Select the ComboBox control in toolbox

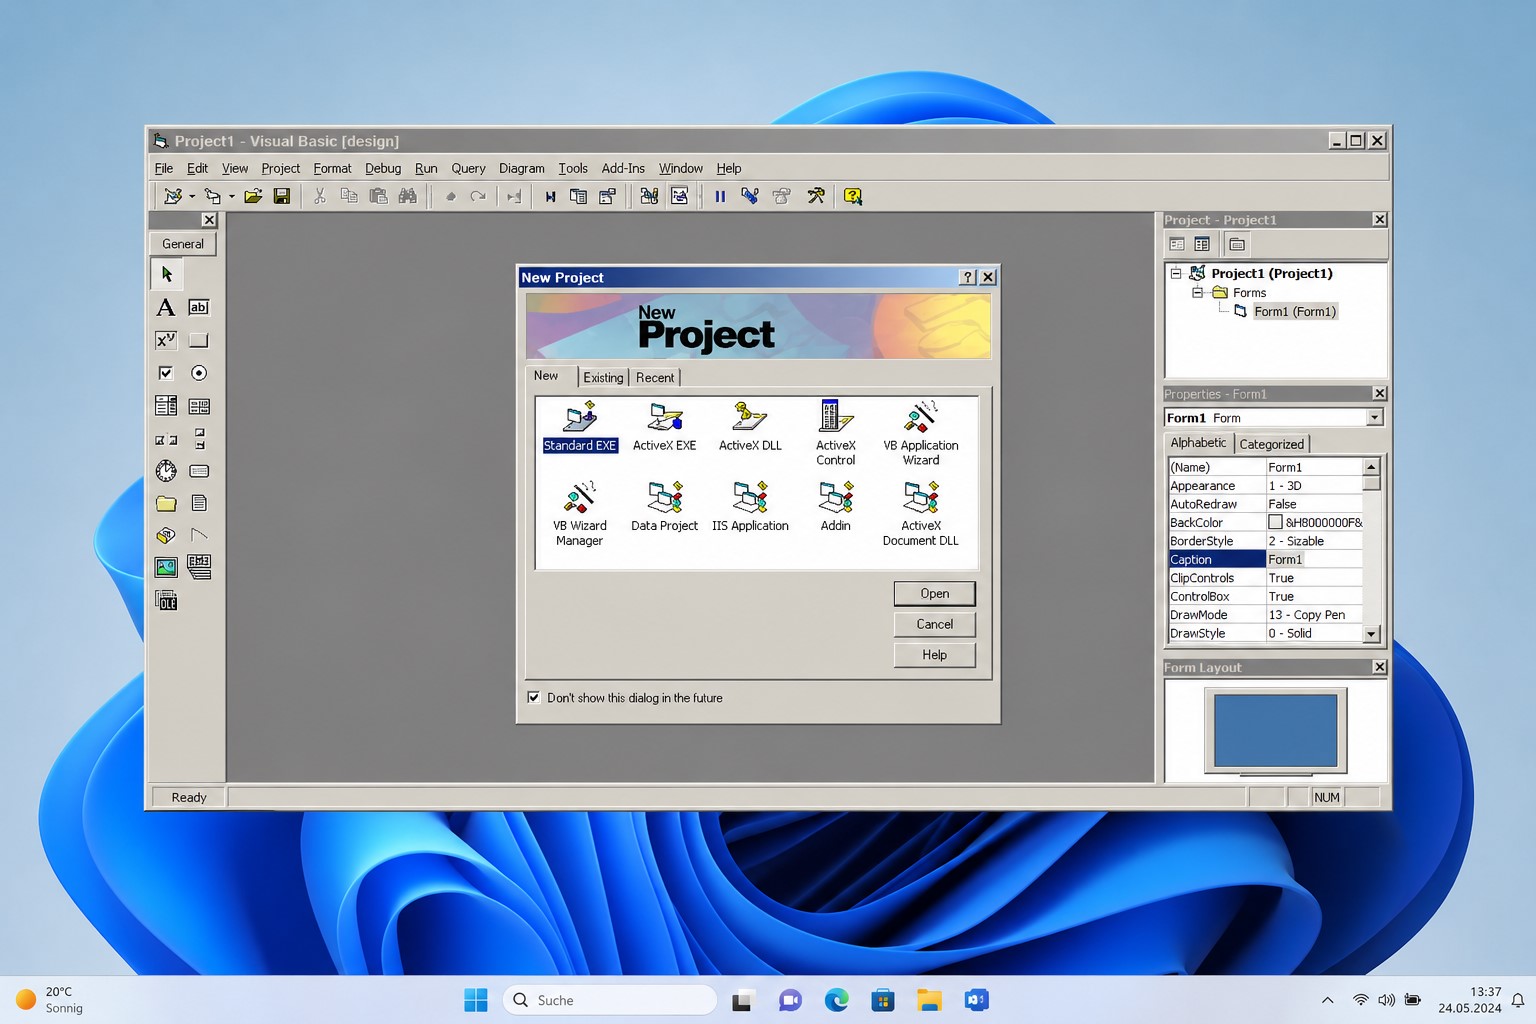[x=166, y=406]
